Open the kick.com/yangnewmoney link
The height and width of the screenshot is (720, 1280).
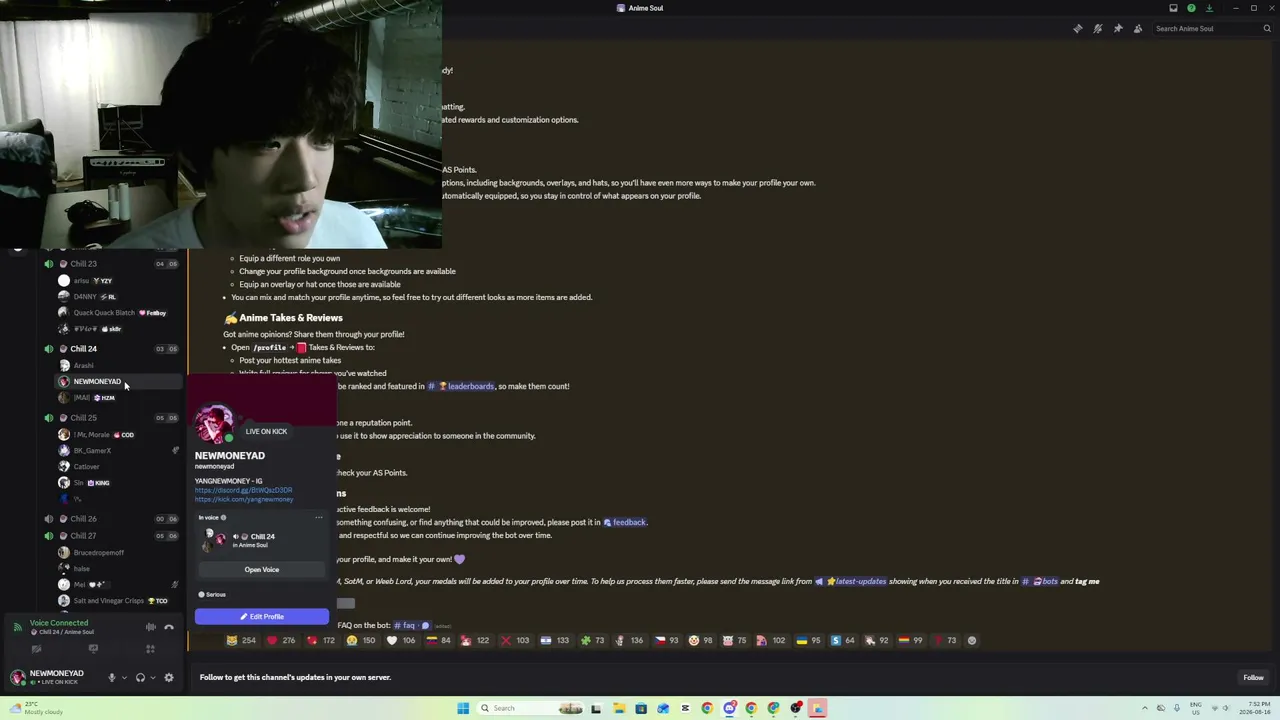tap(244, 499)
